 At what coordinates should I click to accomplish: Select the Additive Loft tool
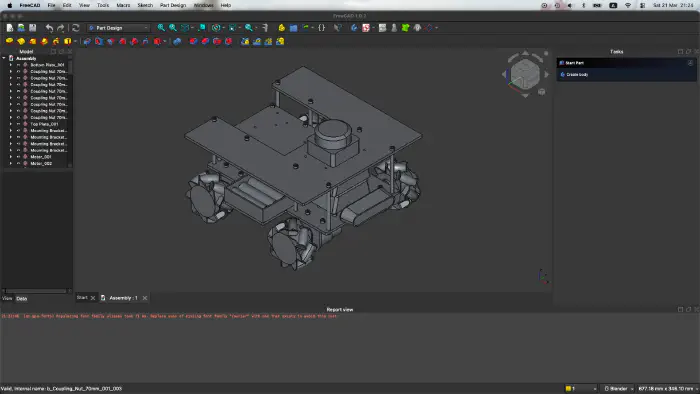click(33, 41)
